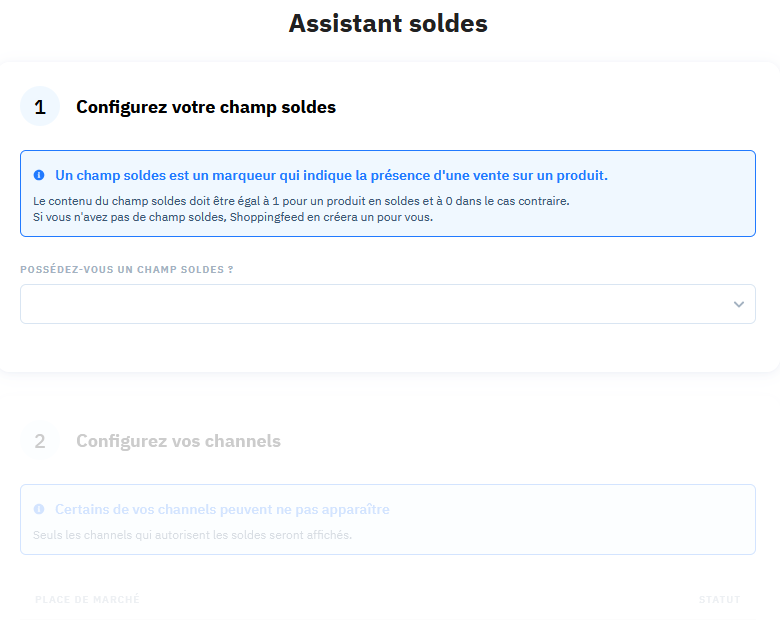Click the blue info icon in champ soldes notice

point(39,175)
